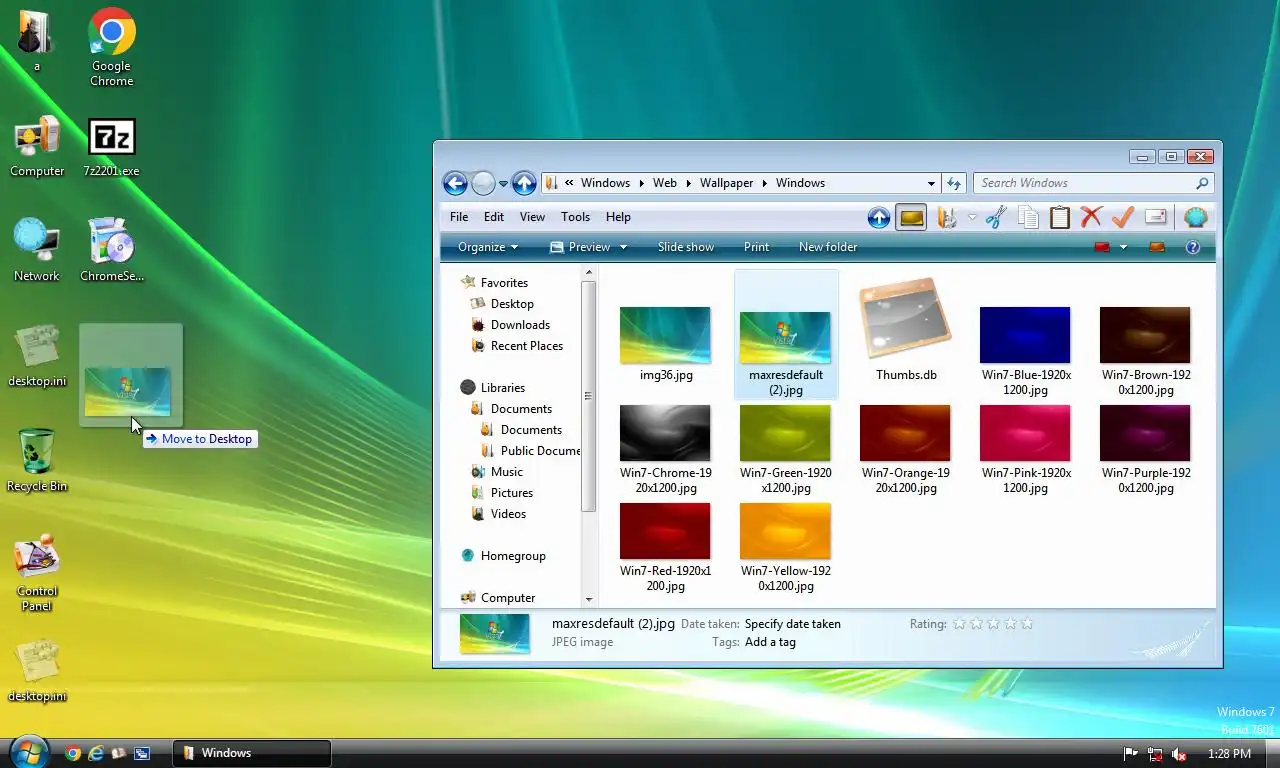Click the orange checkmark icon in the toolbar

pyautogui.click(x=1123, y=217)
